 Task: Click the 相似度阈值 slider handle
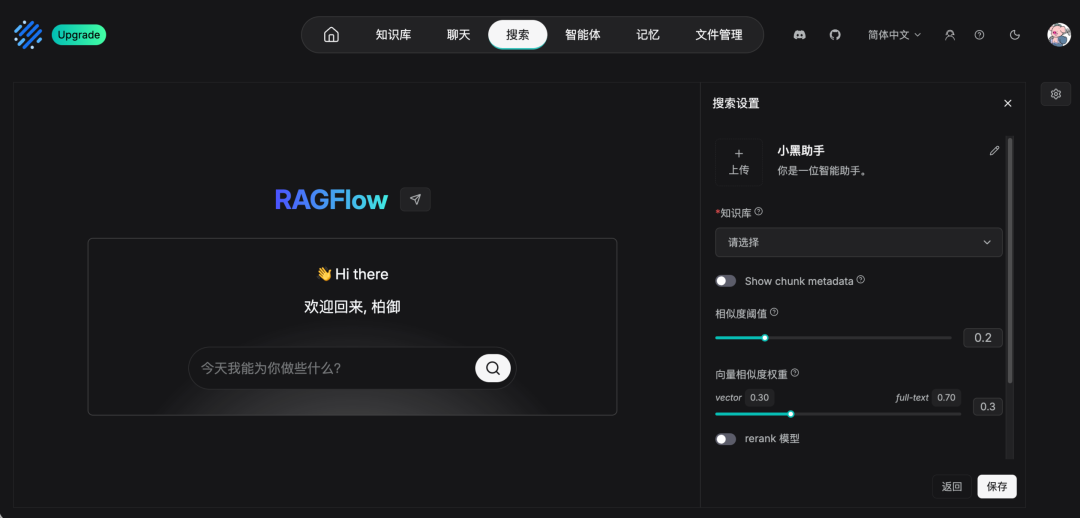765,338
